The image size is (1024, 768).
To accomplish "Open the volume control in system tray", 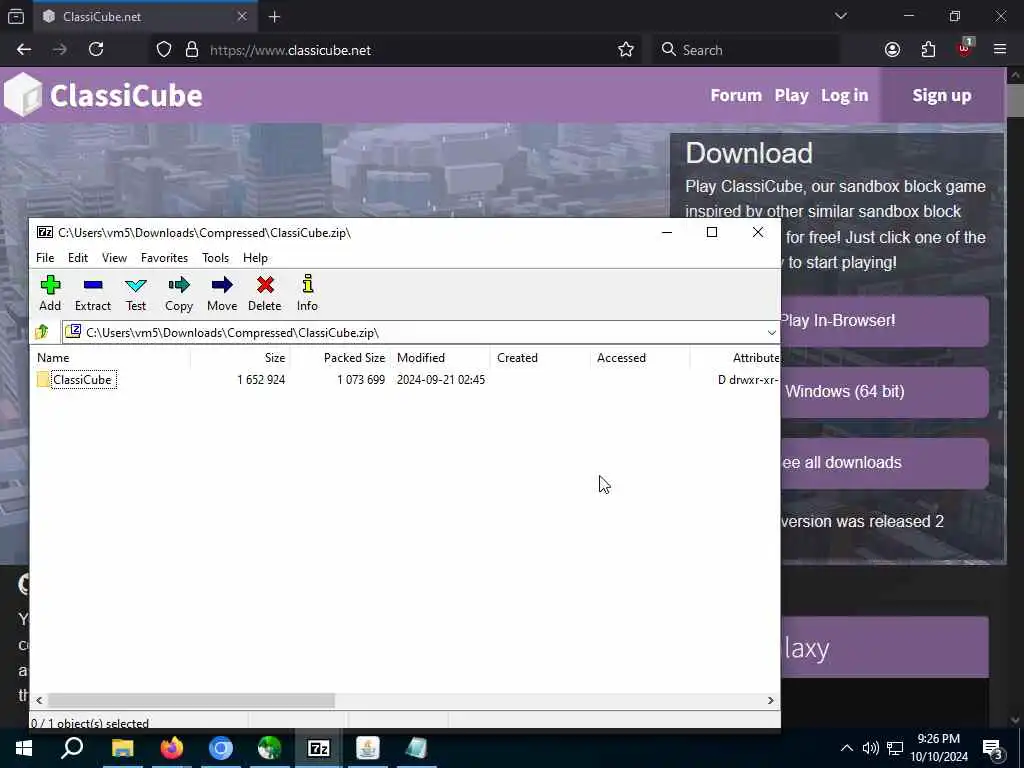I will click(x=870, y=748).
